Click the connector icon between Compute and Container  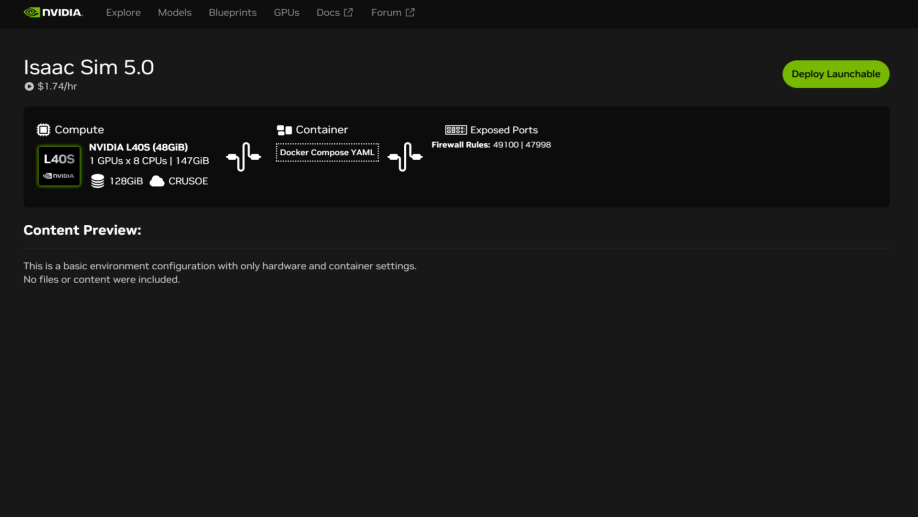(x=244, y=157)
